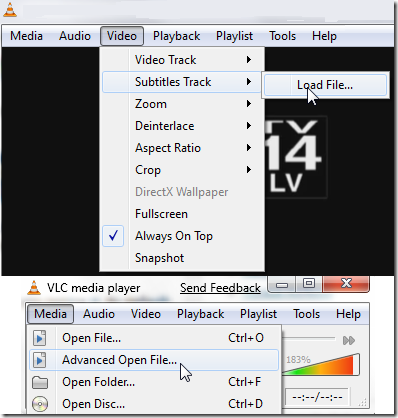Click the 183% volume slider
Viewport: 398px width, 418px height.
pos(322,364)
